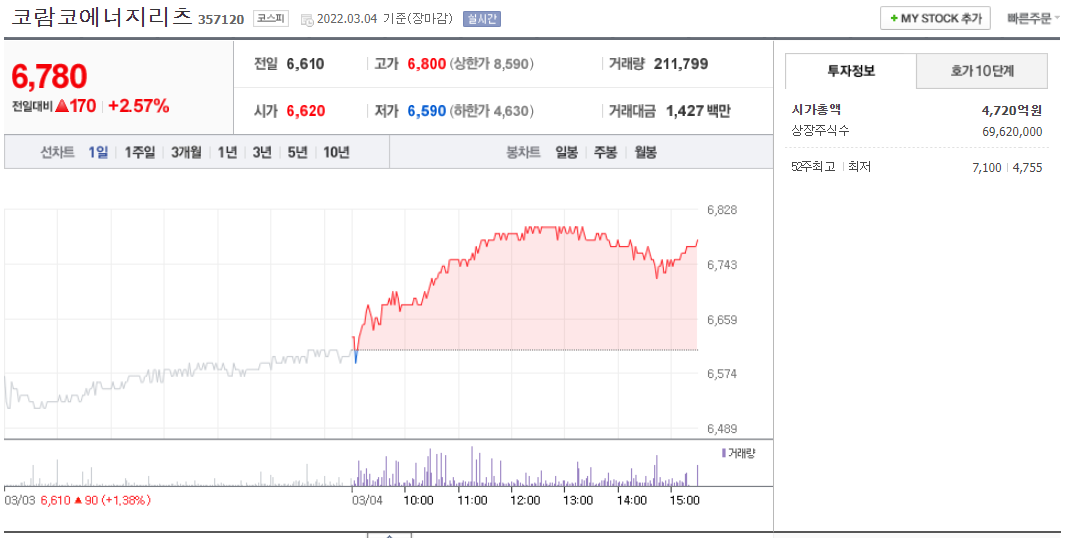The width and height of the screenshot is (1068, 538).
Task: Click the 거래대금 value 1,427 백만
Action: [x=698, y=111]
